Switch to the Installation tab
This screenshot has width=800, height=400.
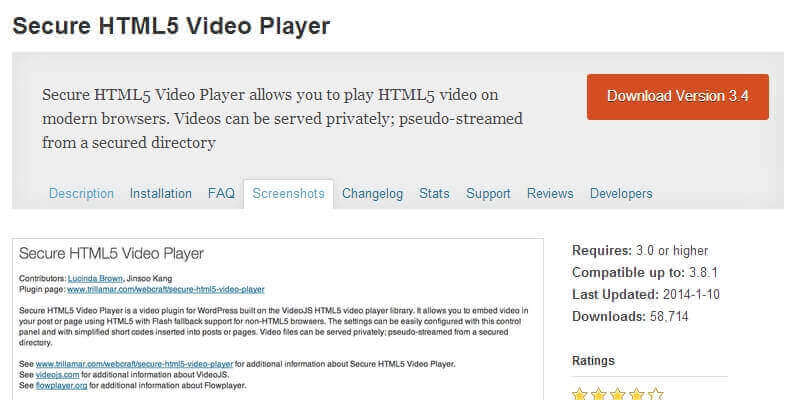tap(161, 194)
